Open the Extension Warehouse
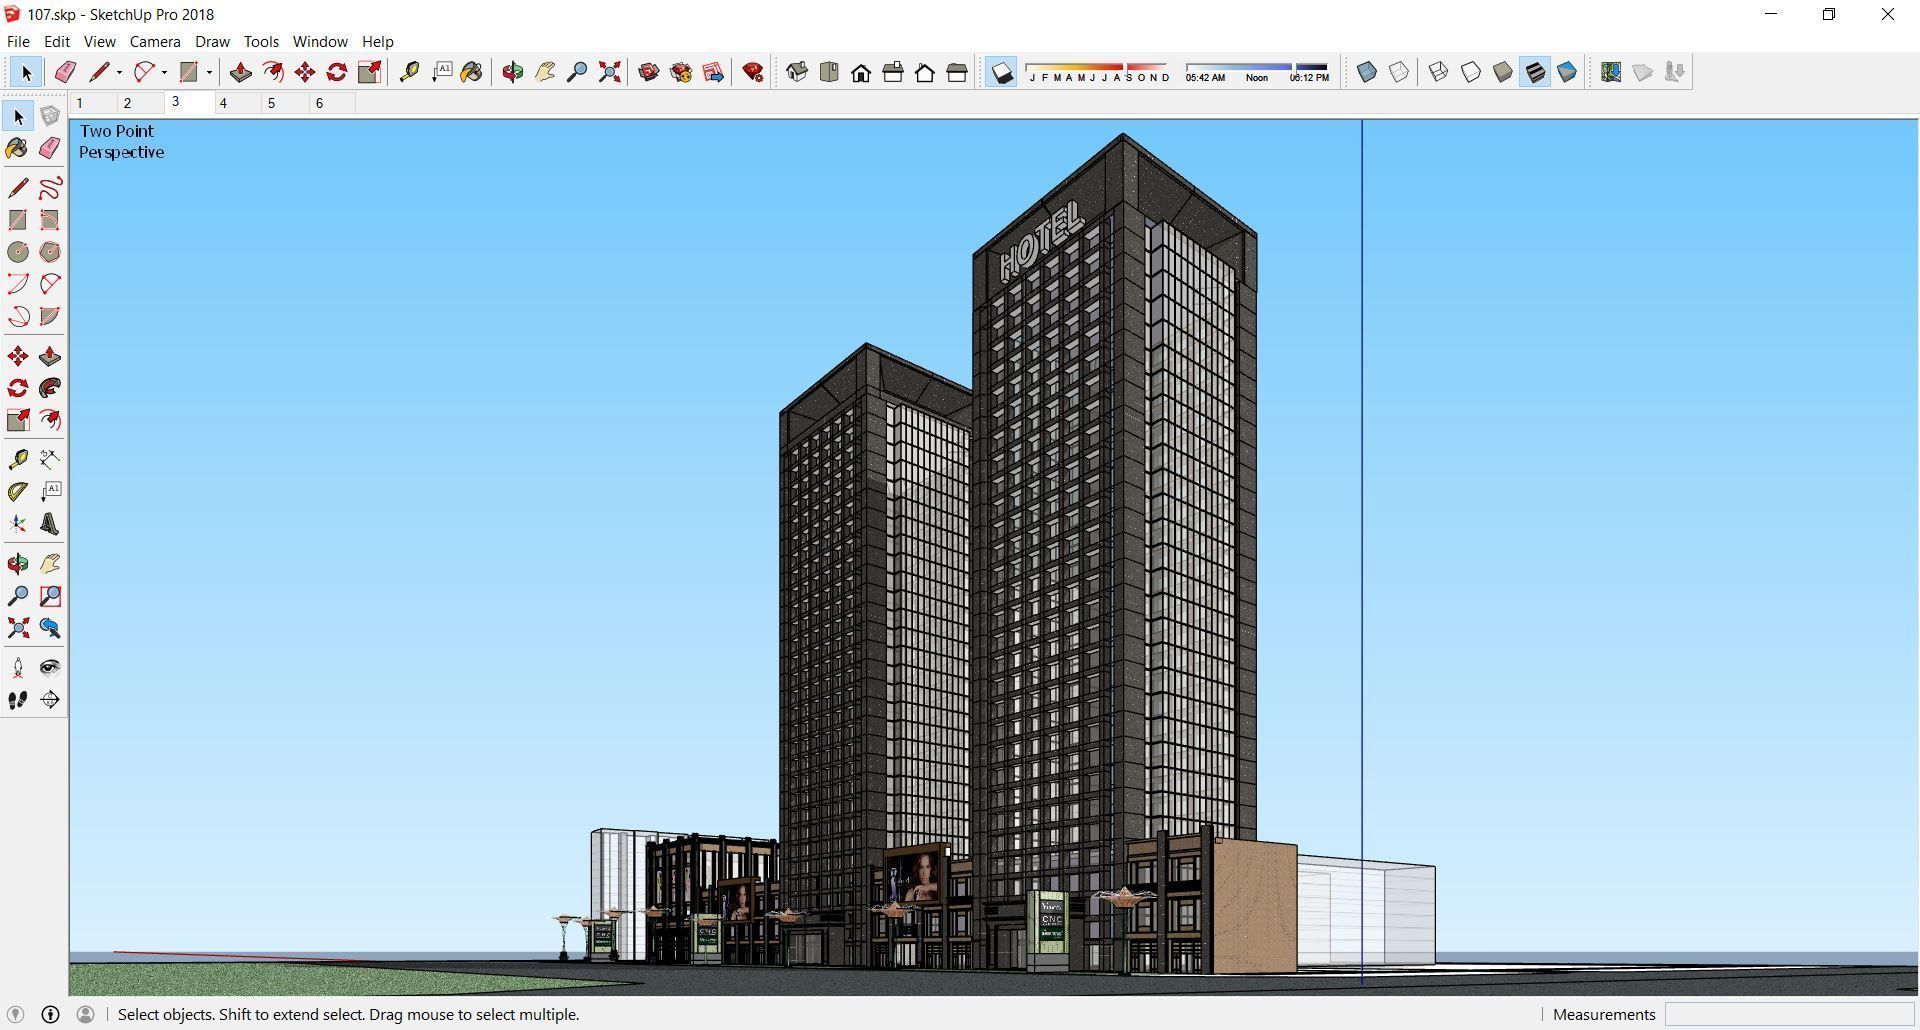 tap(681, 72)
